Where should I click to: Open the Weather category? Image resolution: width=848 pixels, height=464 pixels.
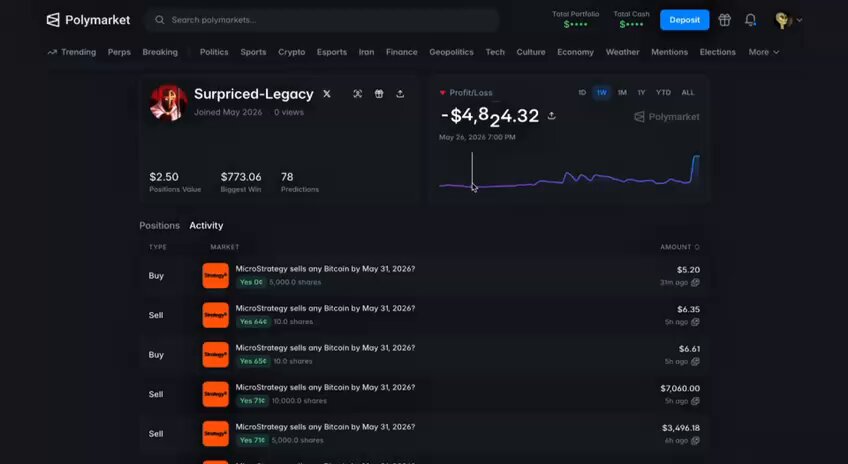(622, 52)
